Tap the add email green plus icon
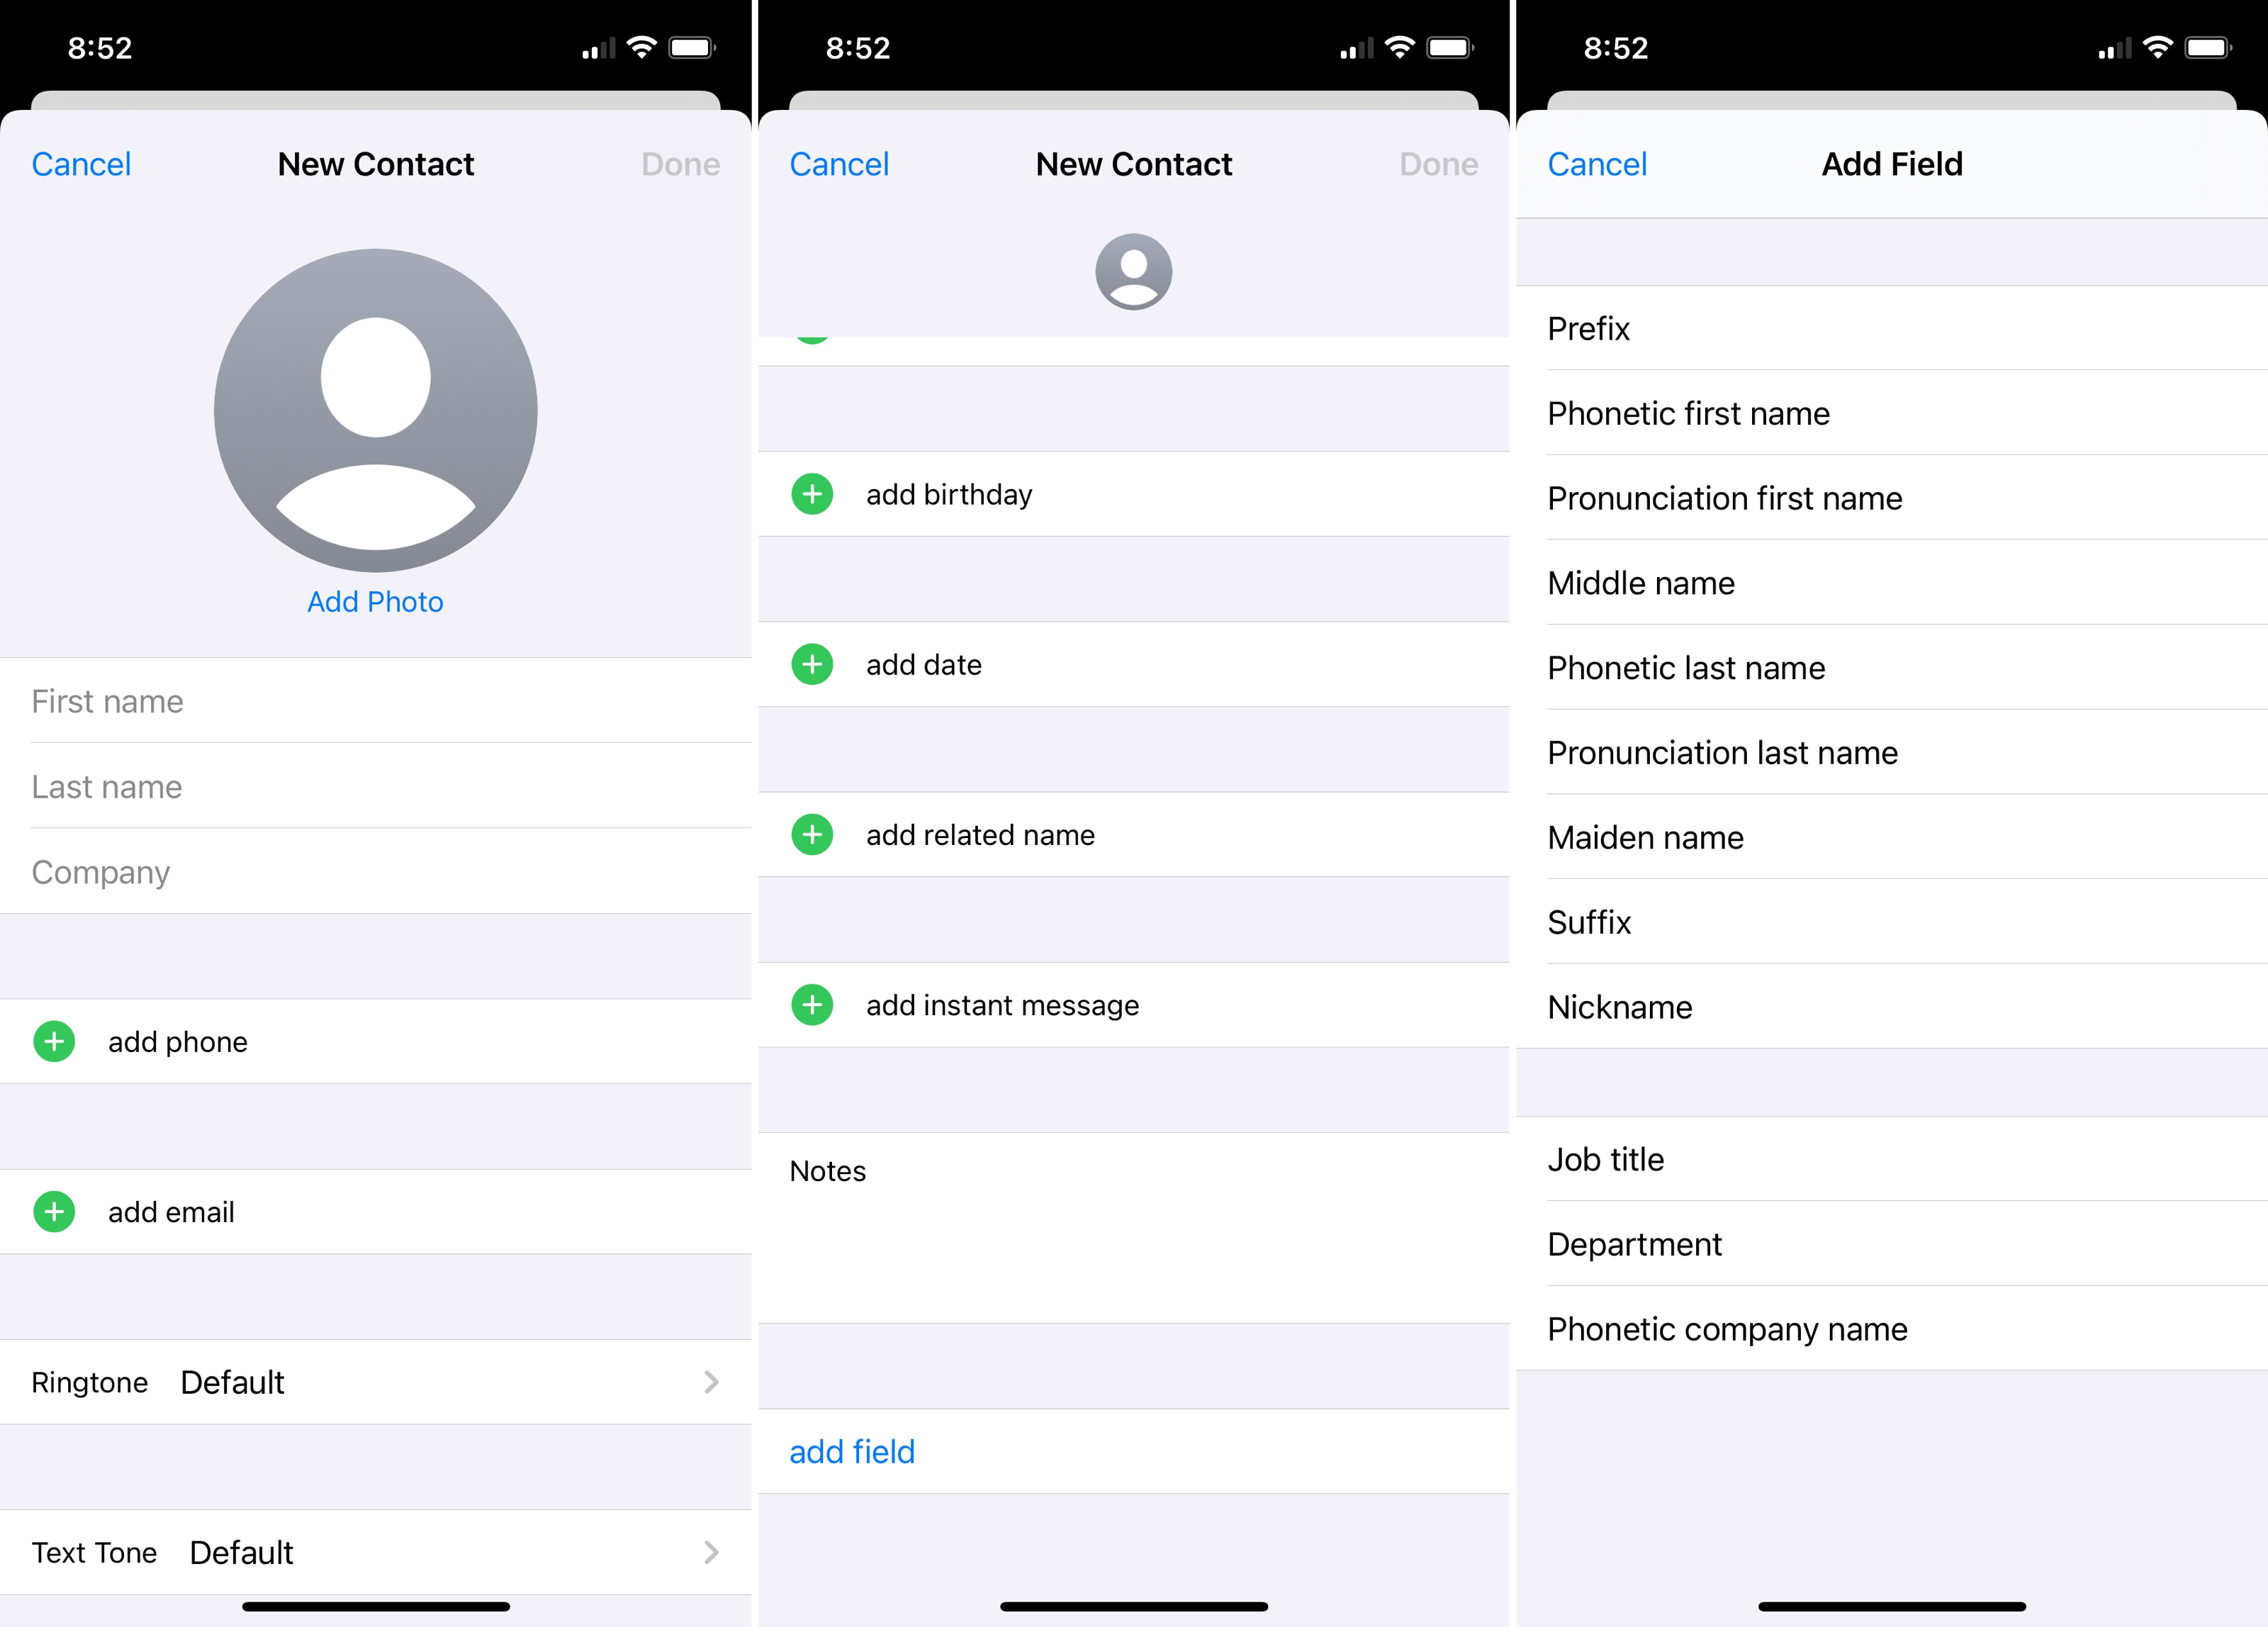 (x=52, y=1212)
